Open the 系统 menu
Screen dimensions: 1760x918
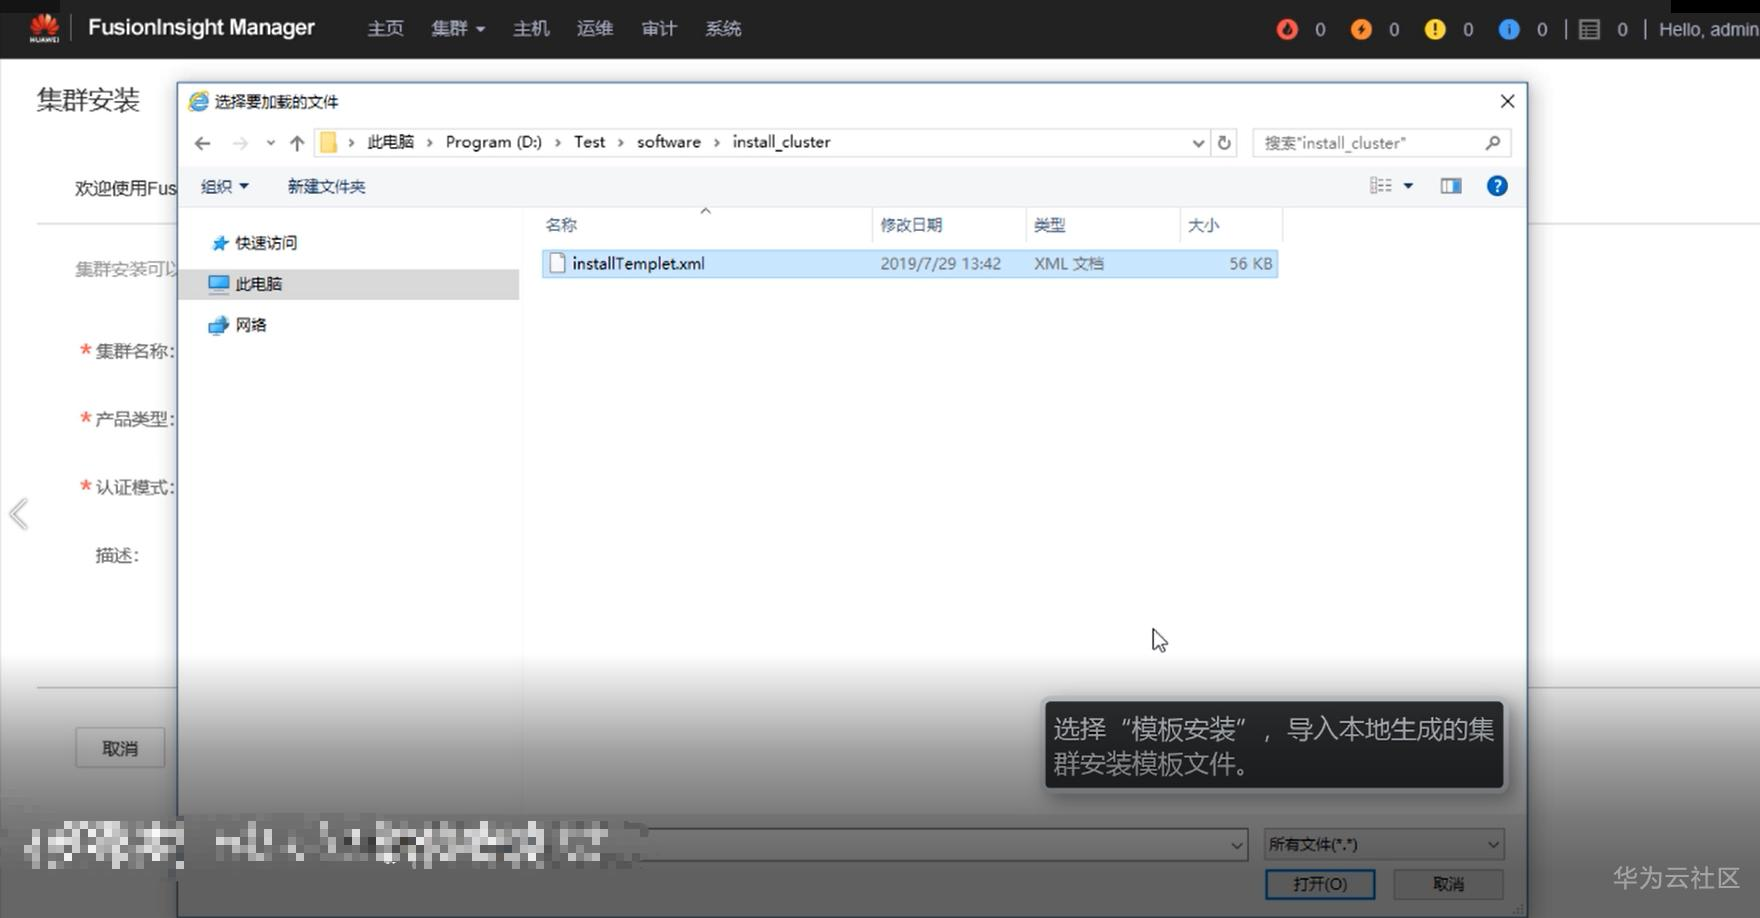click(723, 29)
